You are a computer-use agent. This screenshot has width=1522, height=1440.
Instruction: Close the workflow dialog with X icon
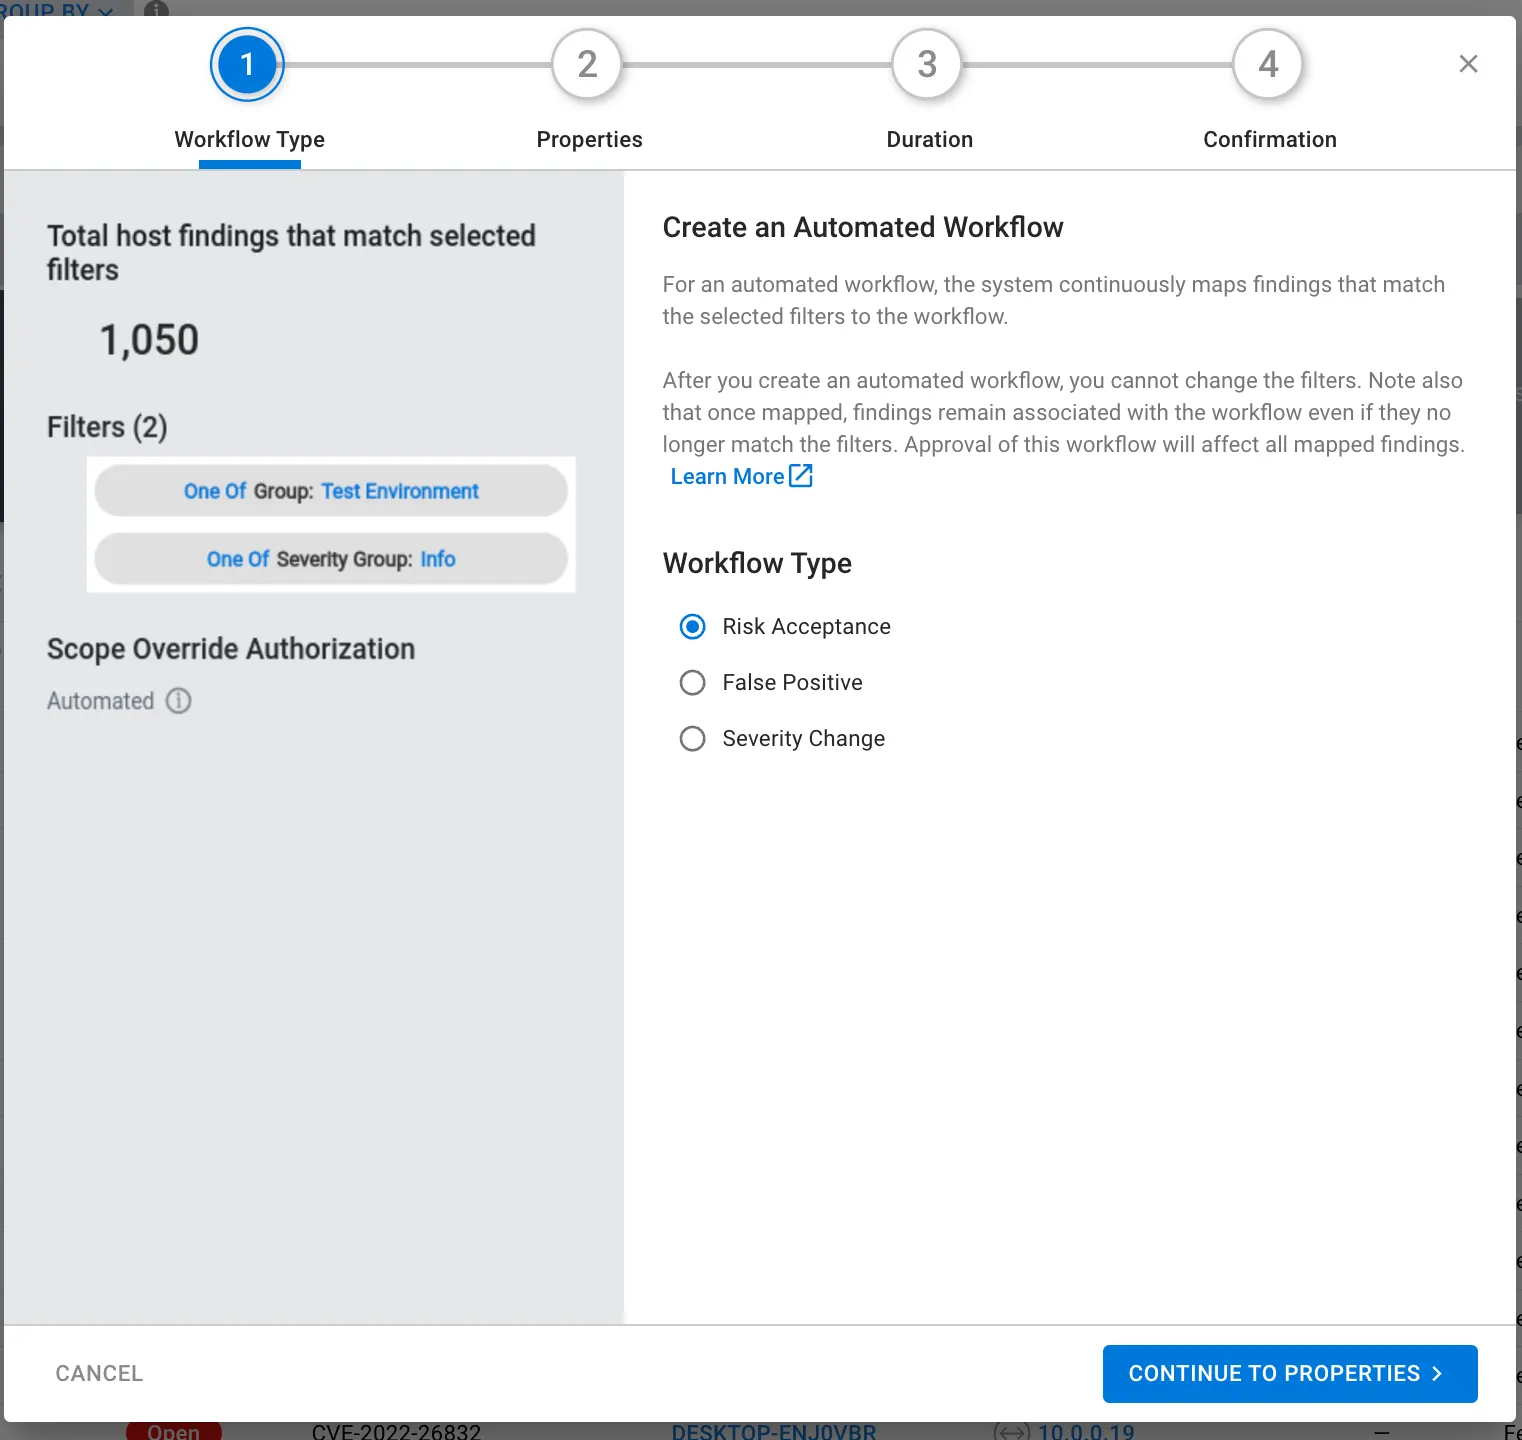[1468, 64]
